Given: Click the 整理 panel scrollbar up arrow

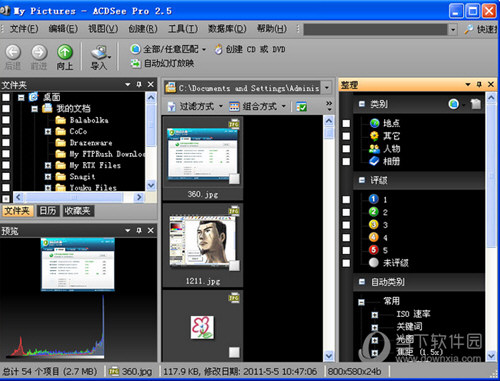Looking at the screenshot, I should (491, 98).
